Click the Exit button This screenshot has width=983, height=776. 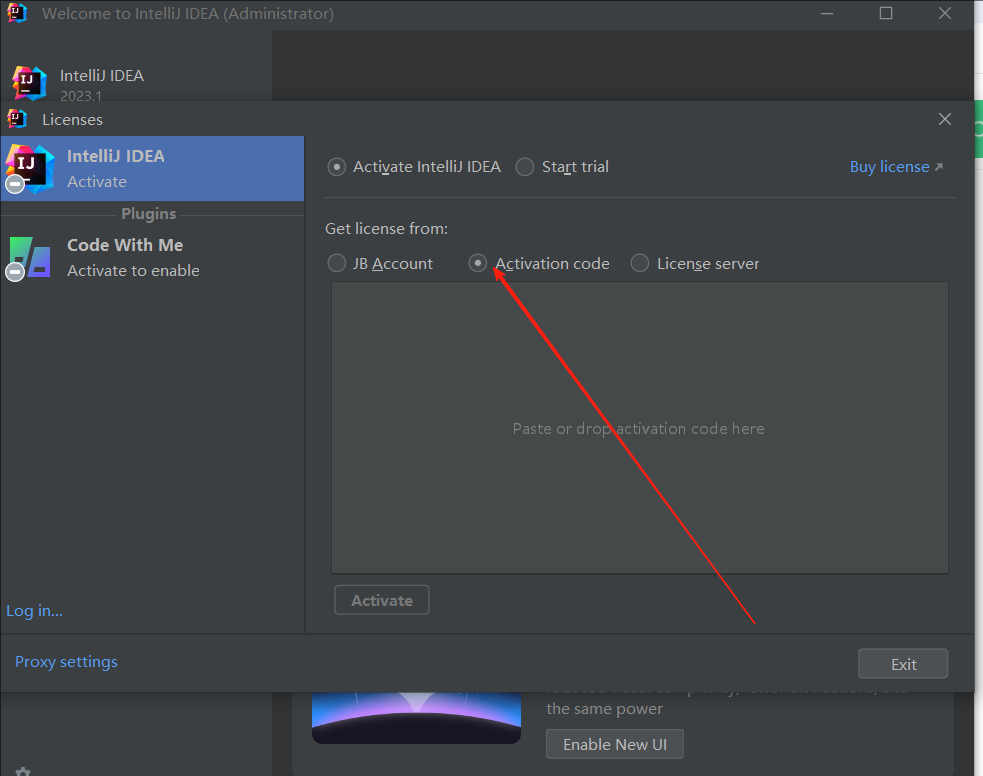tap(903, 664)
